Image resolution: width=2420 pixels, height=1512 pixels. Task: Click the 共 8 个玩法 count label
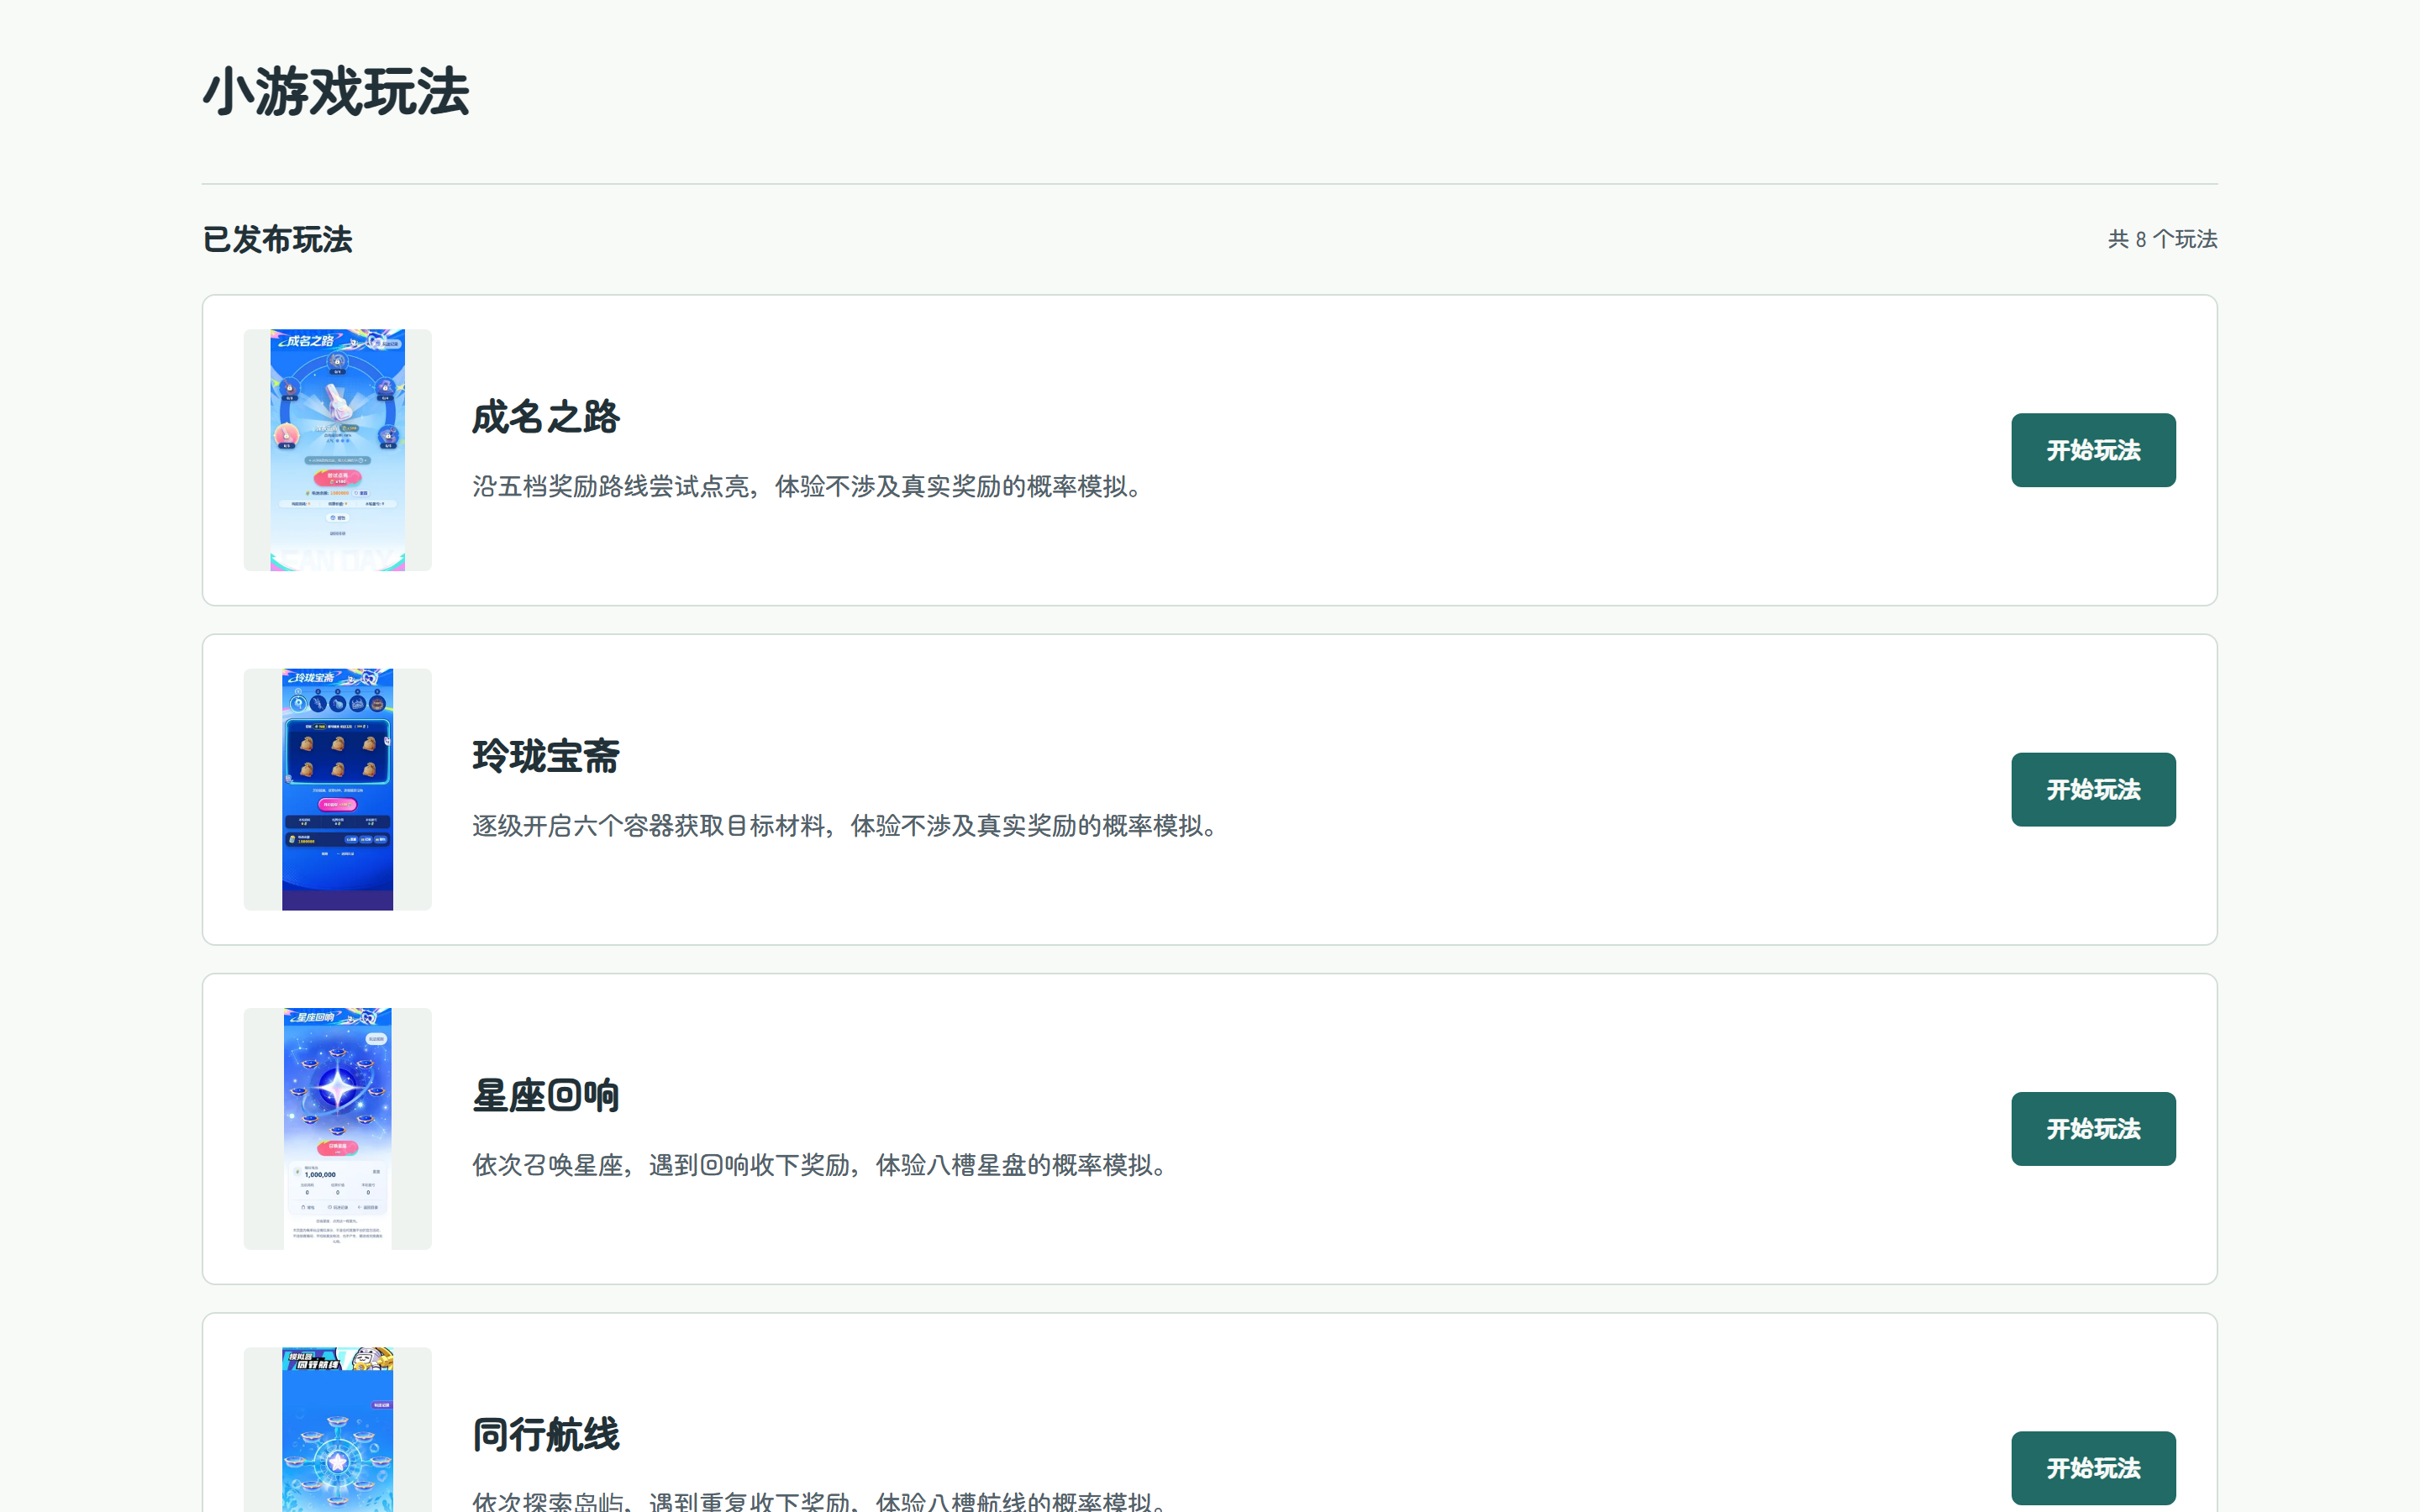point(2162,239)
